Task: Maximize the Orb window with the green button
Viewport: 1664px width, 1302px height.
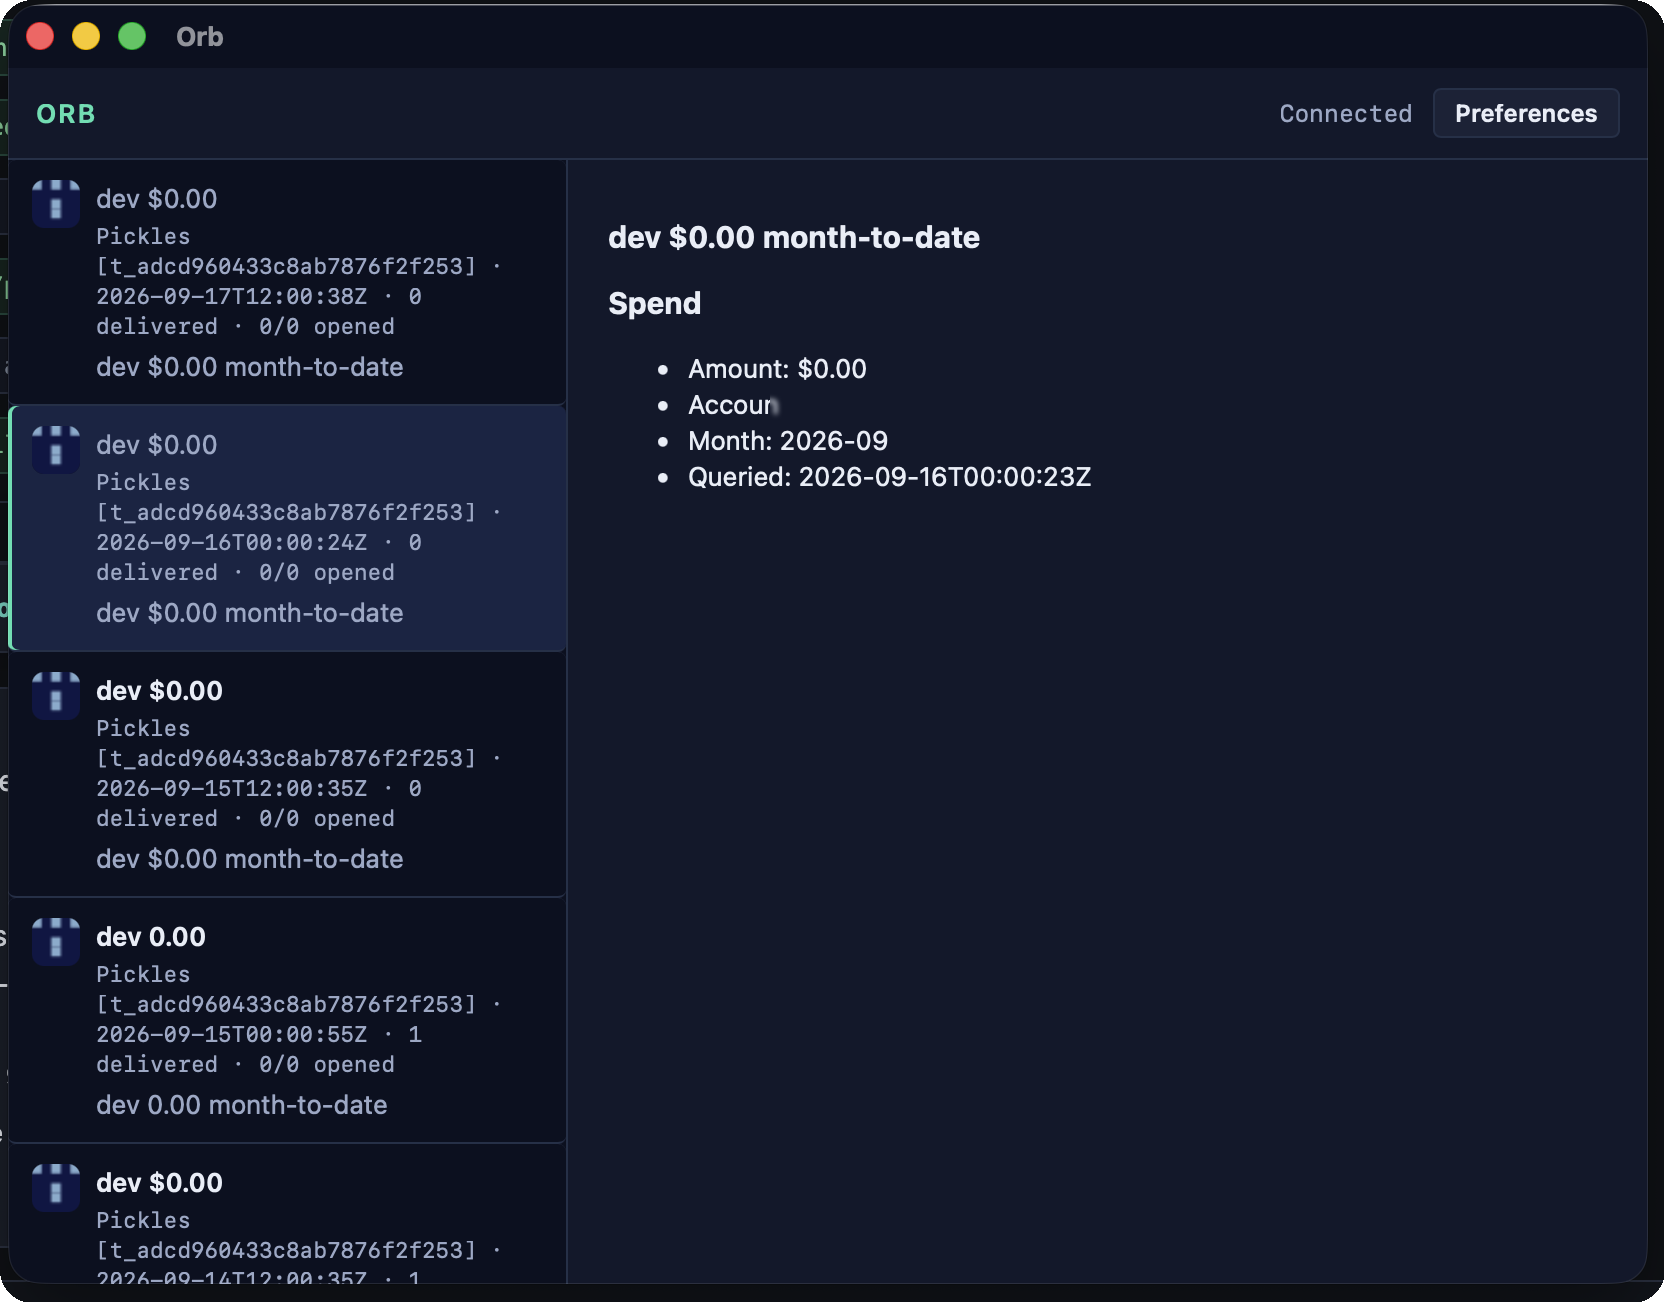Action: (132, 37)
